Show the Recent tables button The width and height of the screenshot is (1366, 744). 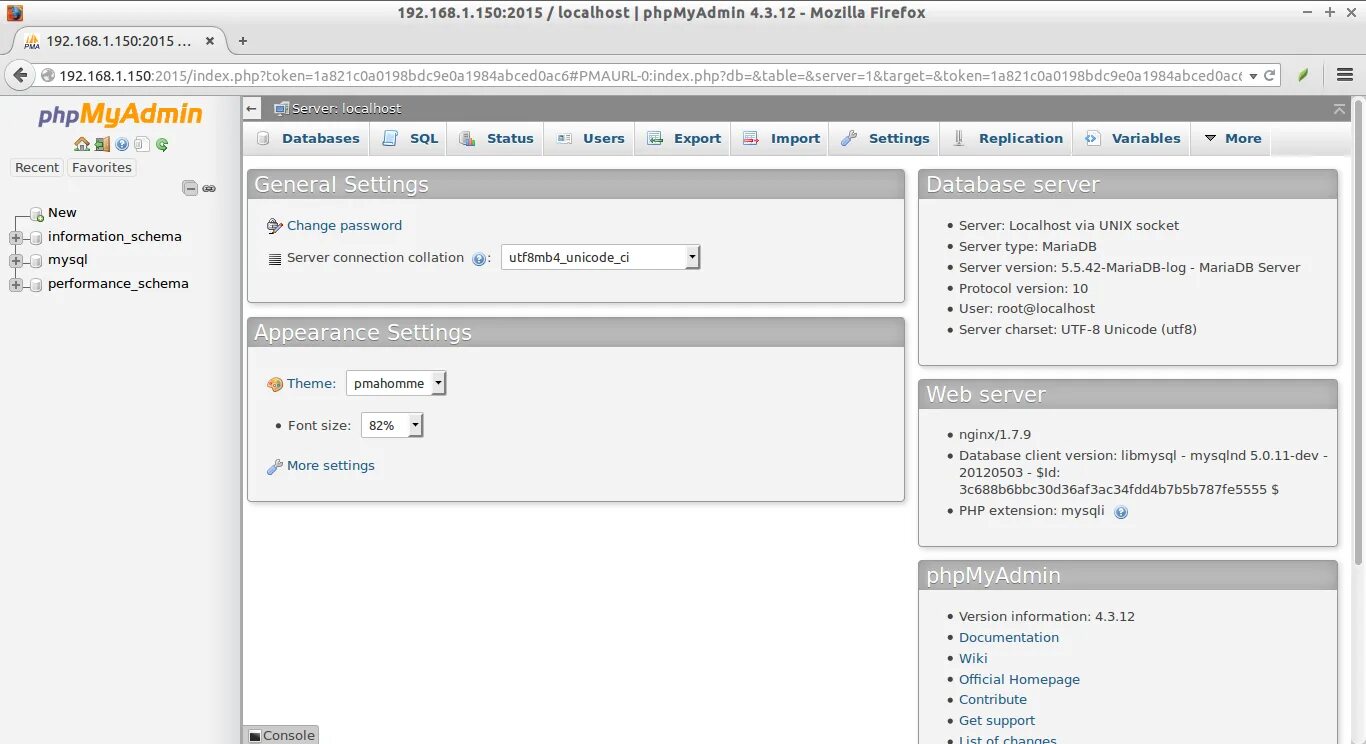click(x=37, y=168)
